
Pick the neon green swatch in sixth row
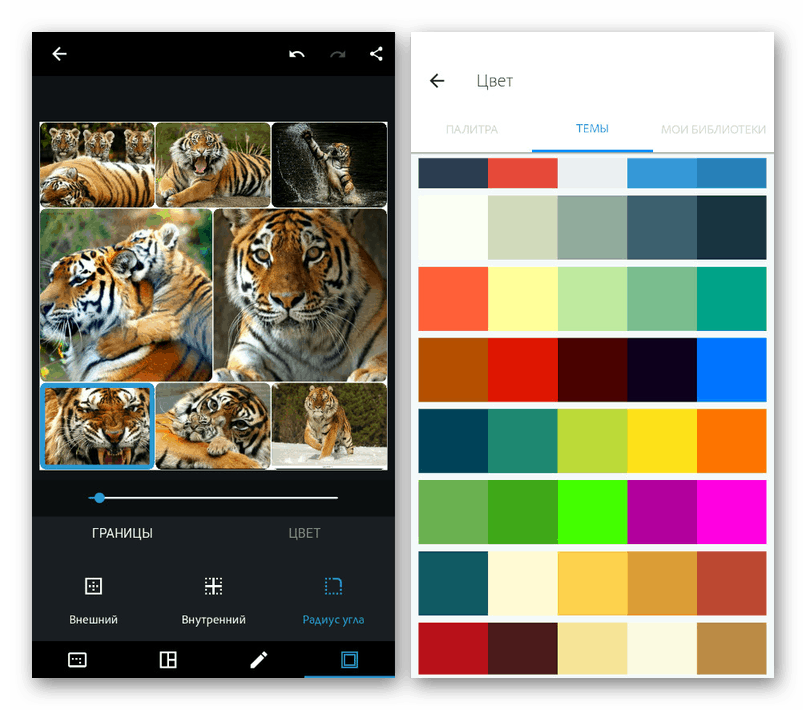point(592,512)
